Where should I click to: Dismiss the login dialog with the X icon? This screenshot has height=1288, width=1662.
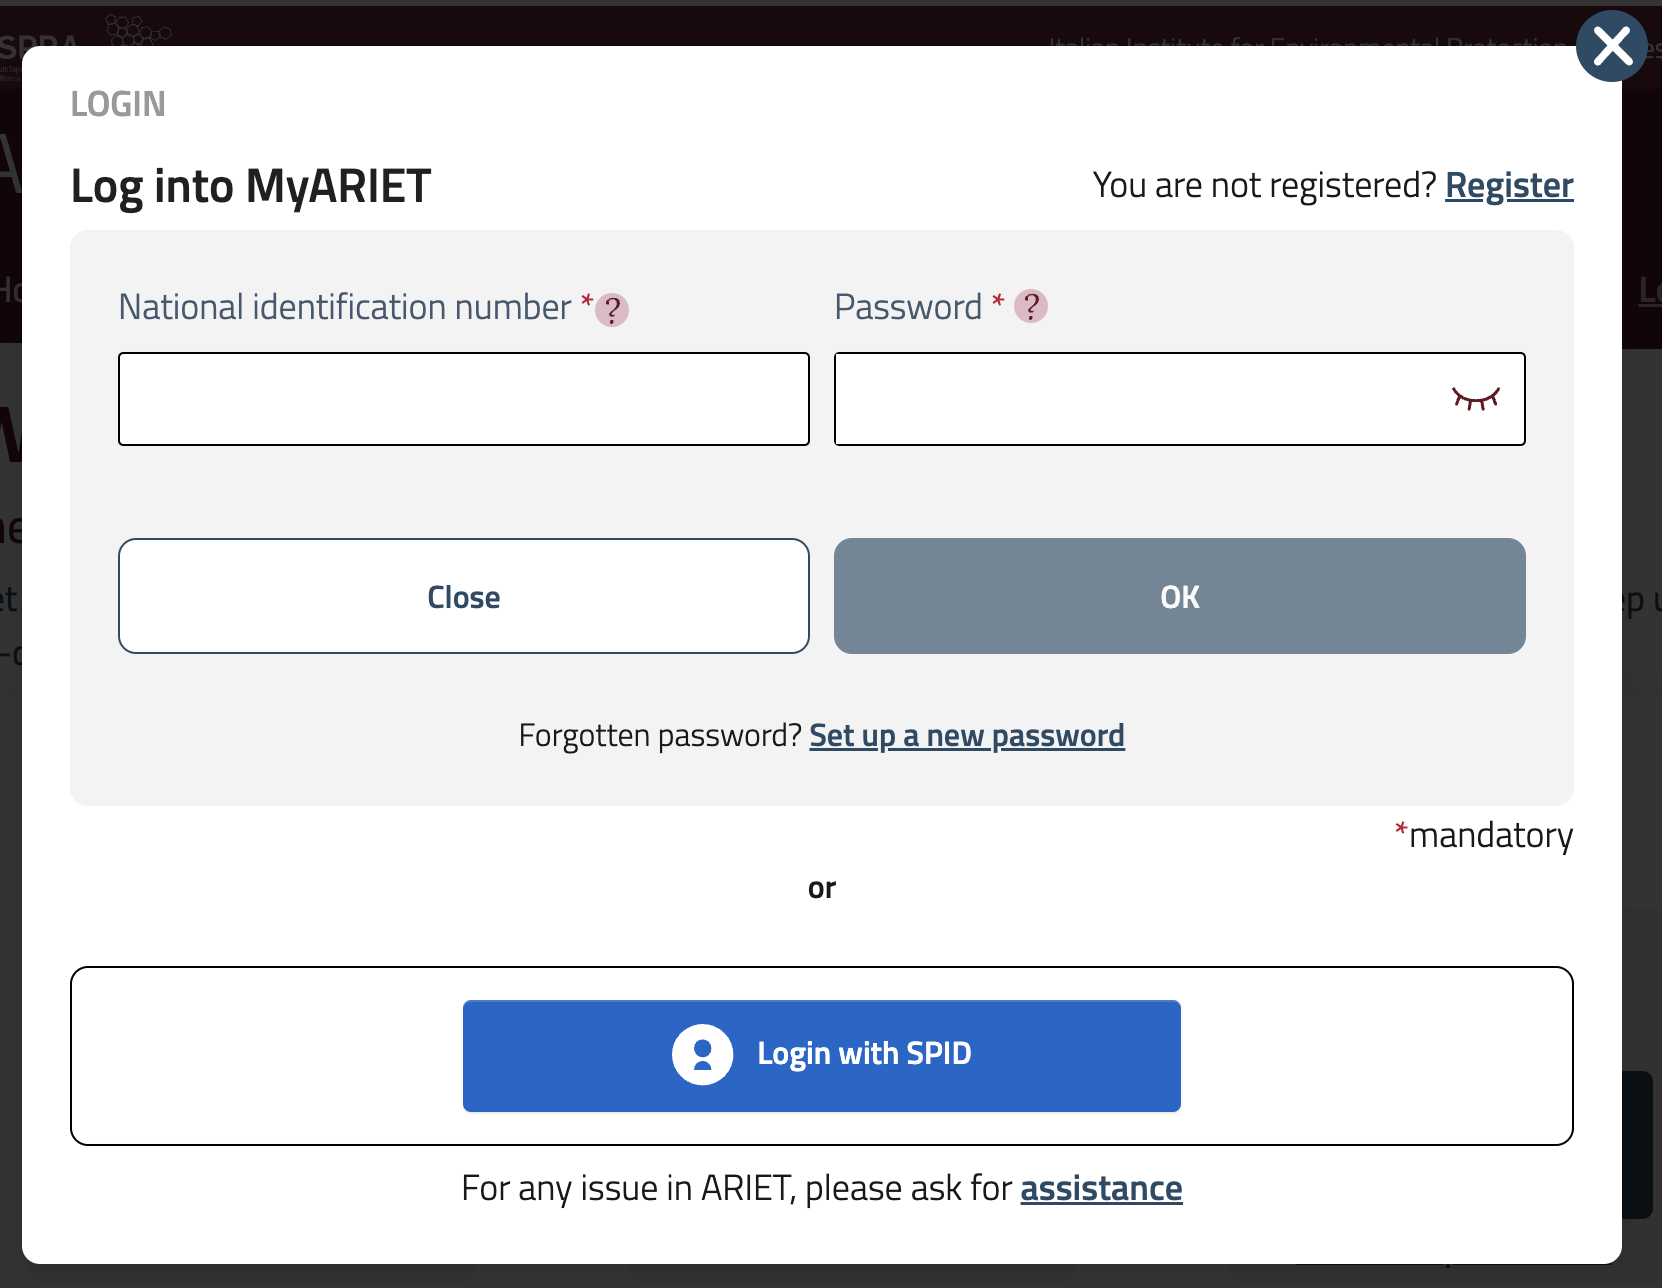[1611, 46]
